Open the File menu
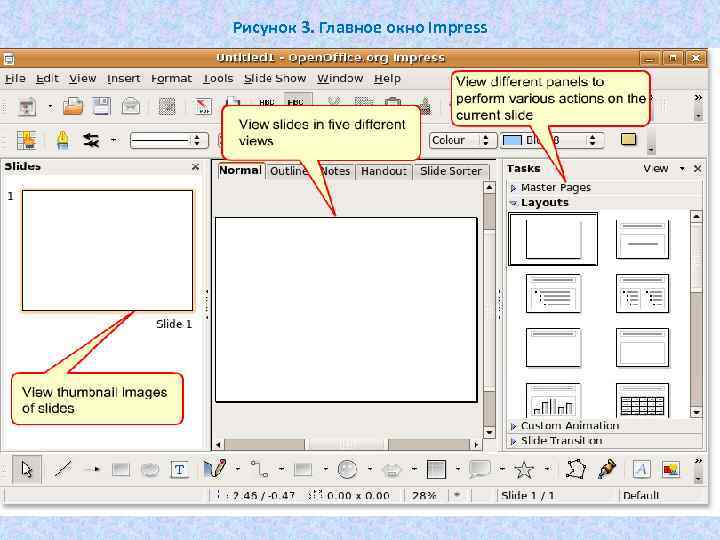The height and width of the screenshot is (540, 720). click(15, 79)
